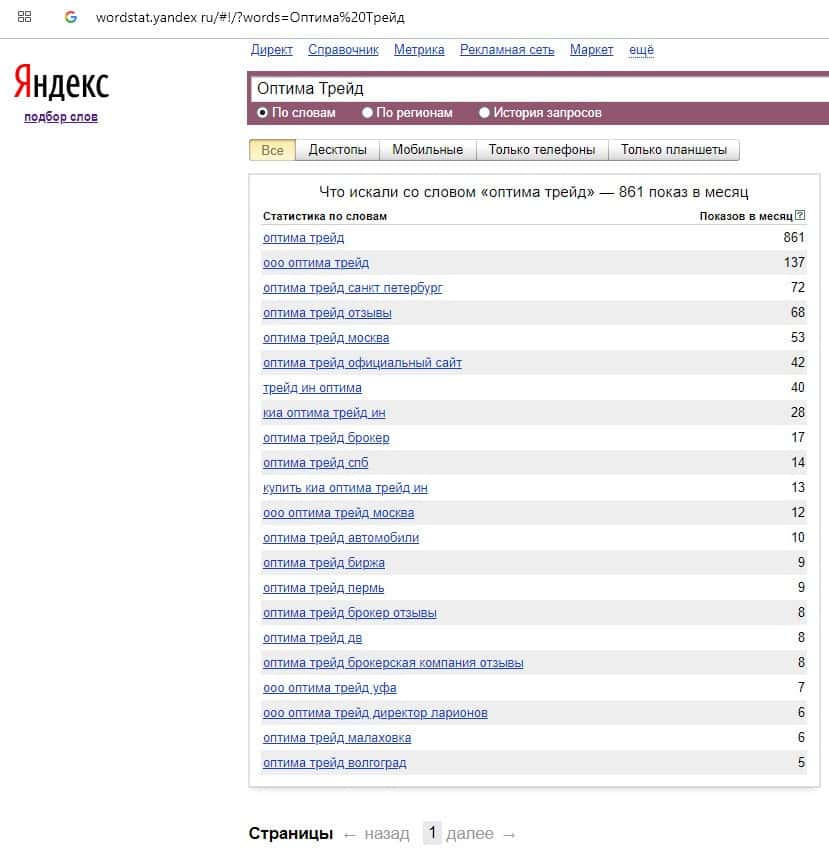The height and width of the screenshot is (856, 829).
Task: Click the 861 impressions count value
Action: [794, 237]
